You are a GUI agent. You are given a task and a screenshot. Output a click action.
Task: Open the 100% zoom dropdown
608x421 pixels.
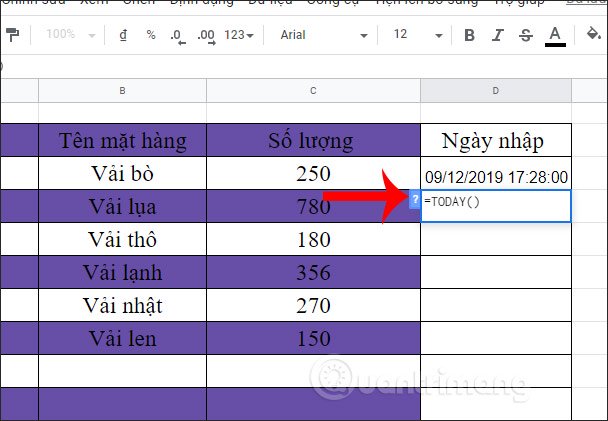[71, 35]
